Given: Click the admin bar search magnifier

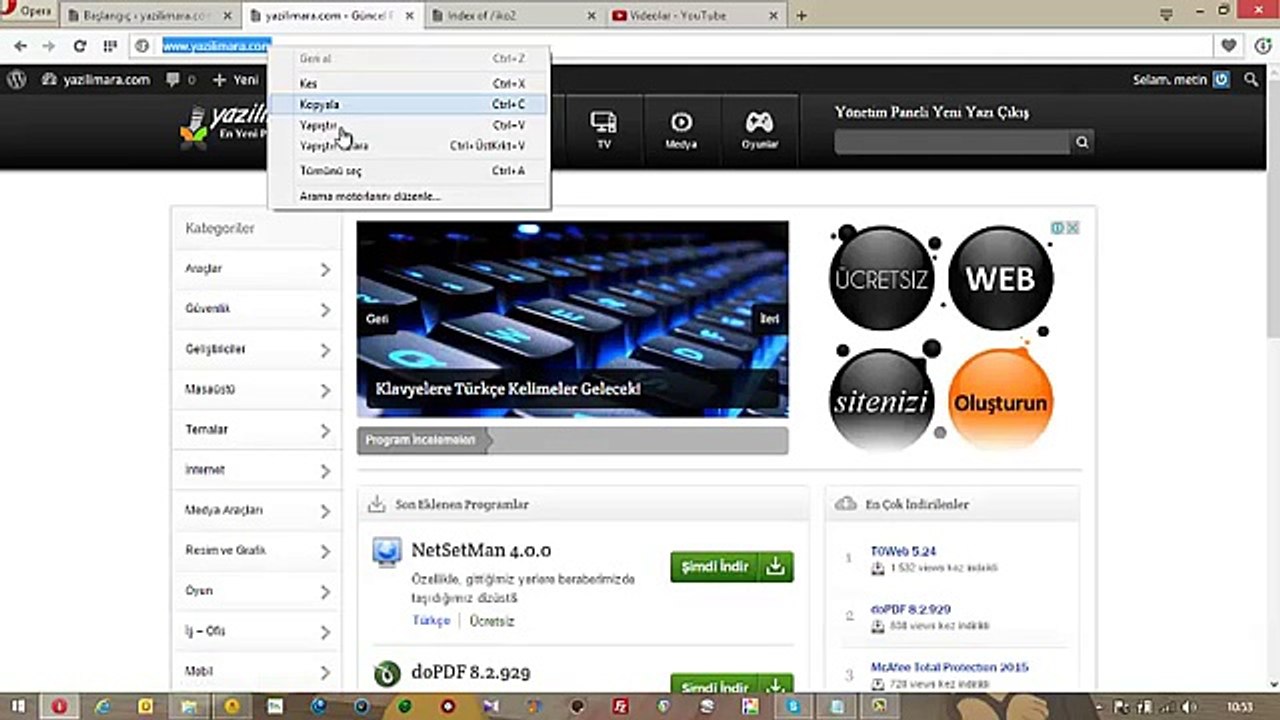Looking at the screenshot, I should [1251, 80].
